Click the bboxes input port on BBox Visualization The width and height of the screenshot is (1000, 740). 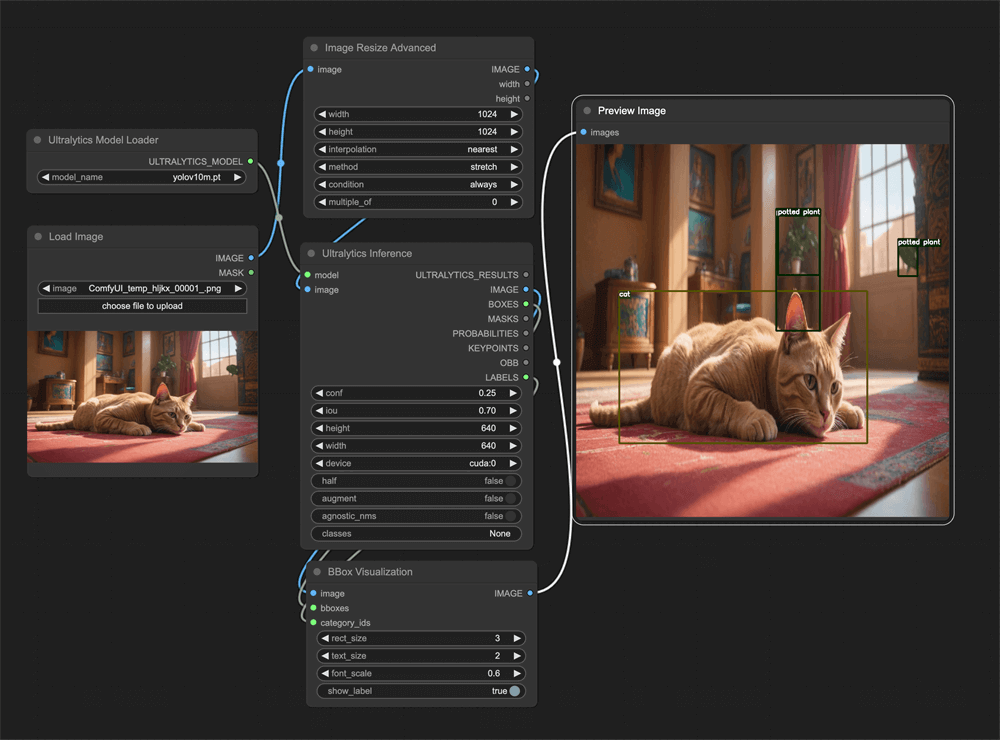pos(314,608)
